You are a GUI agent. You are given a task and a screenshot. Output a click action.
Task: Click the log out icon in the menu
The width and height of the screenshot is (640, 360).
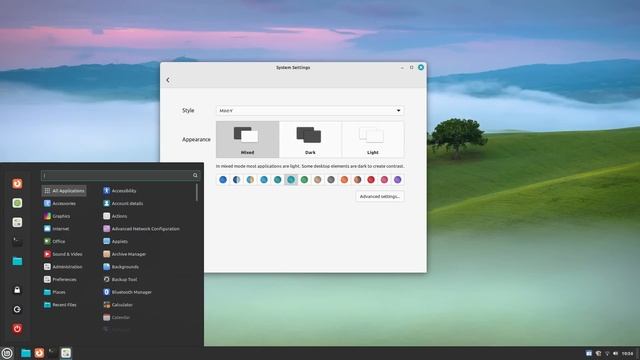pos(17,309)
